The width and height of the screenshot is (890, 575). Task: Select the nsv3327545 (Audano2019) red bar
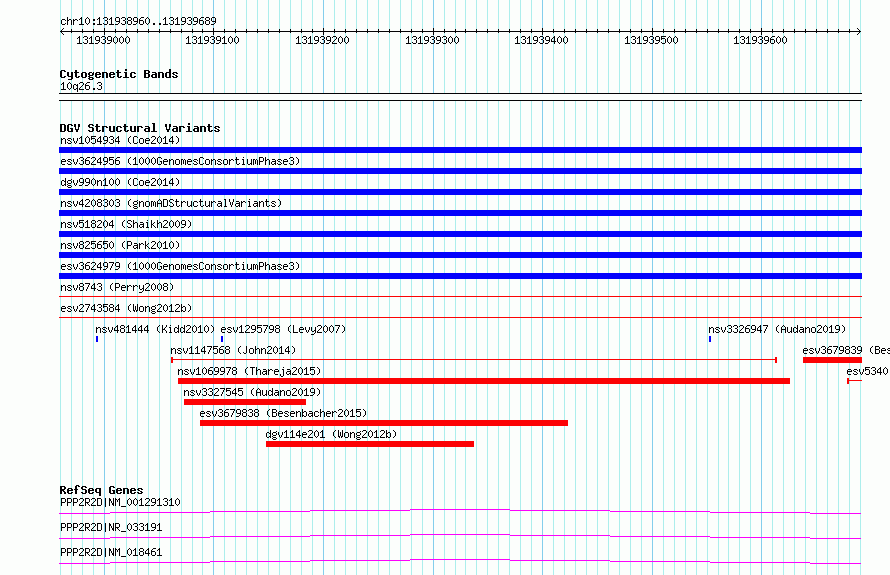pyautogui.click(x=245, y=402)
